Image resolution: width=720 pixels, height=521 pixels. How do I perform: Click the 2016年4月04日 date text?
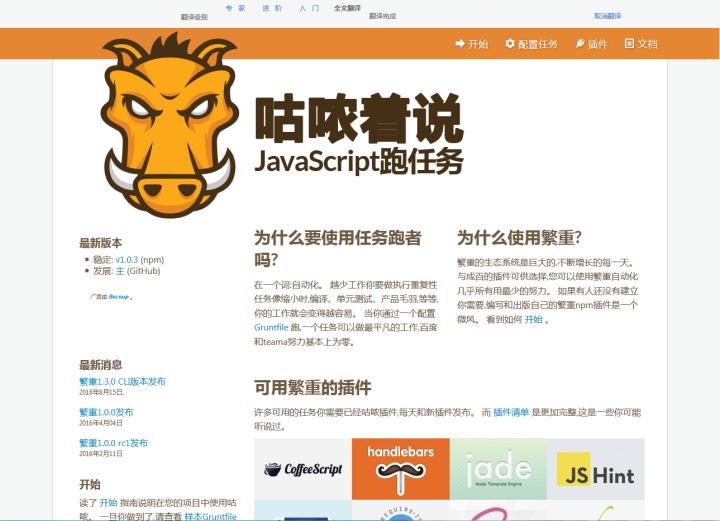[101, 423]
